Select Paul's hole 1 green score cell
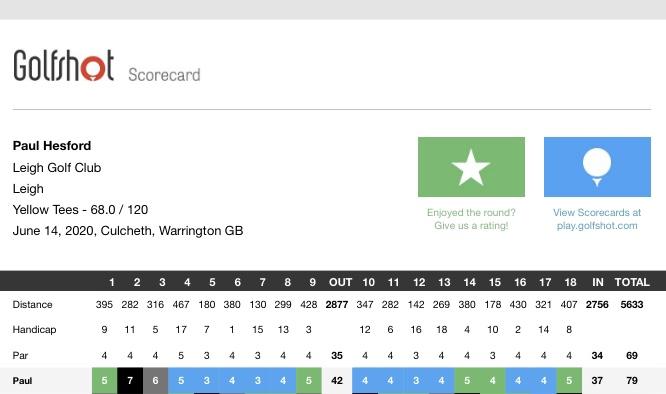This screenshot has height=394, width=666. 104,381
